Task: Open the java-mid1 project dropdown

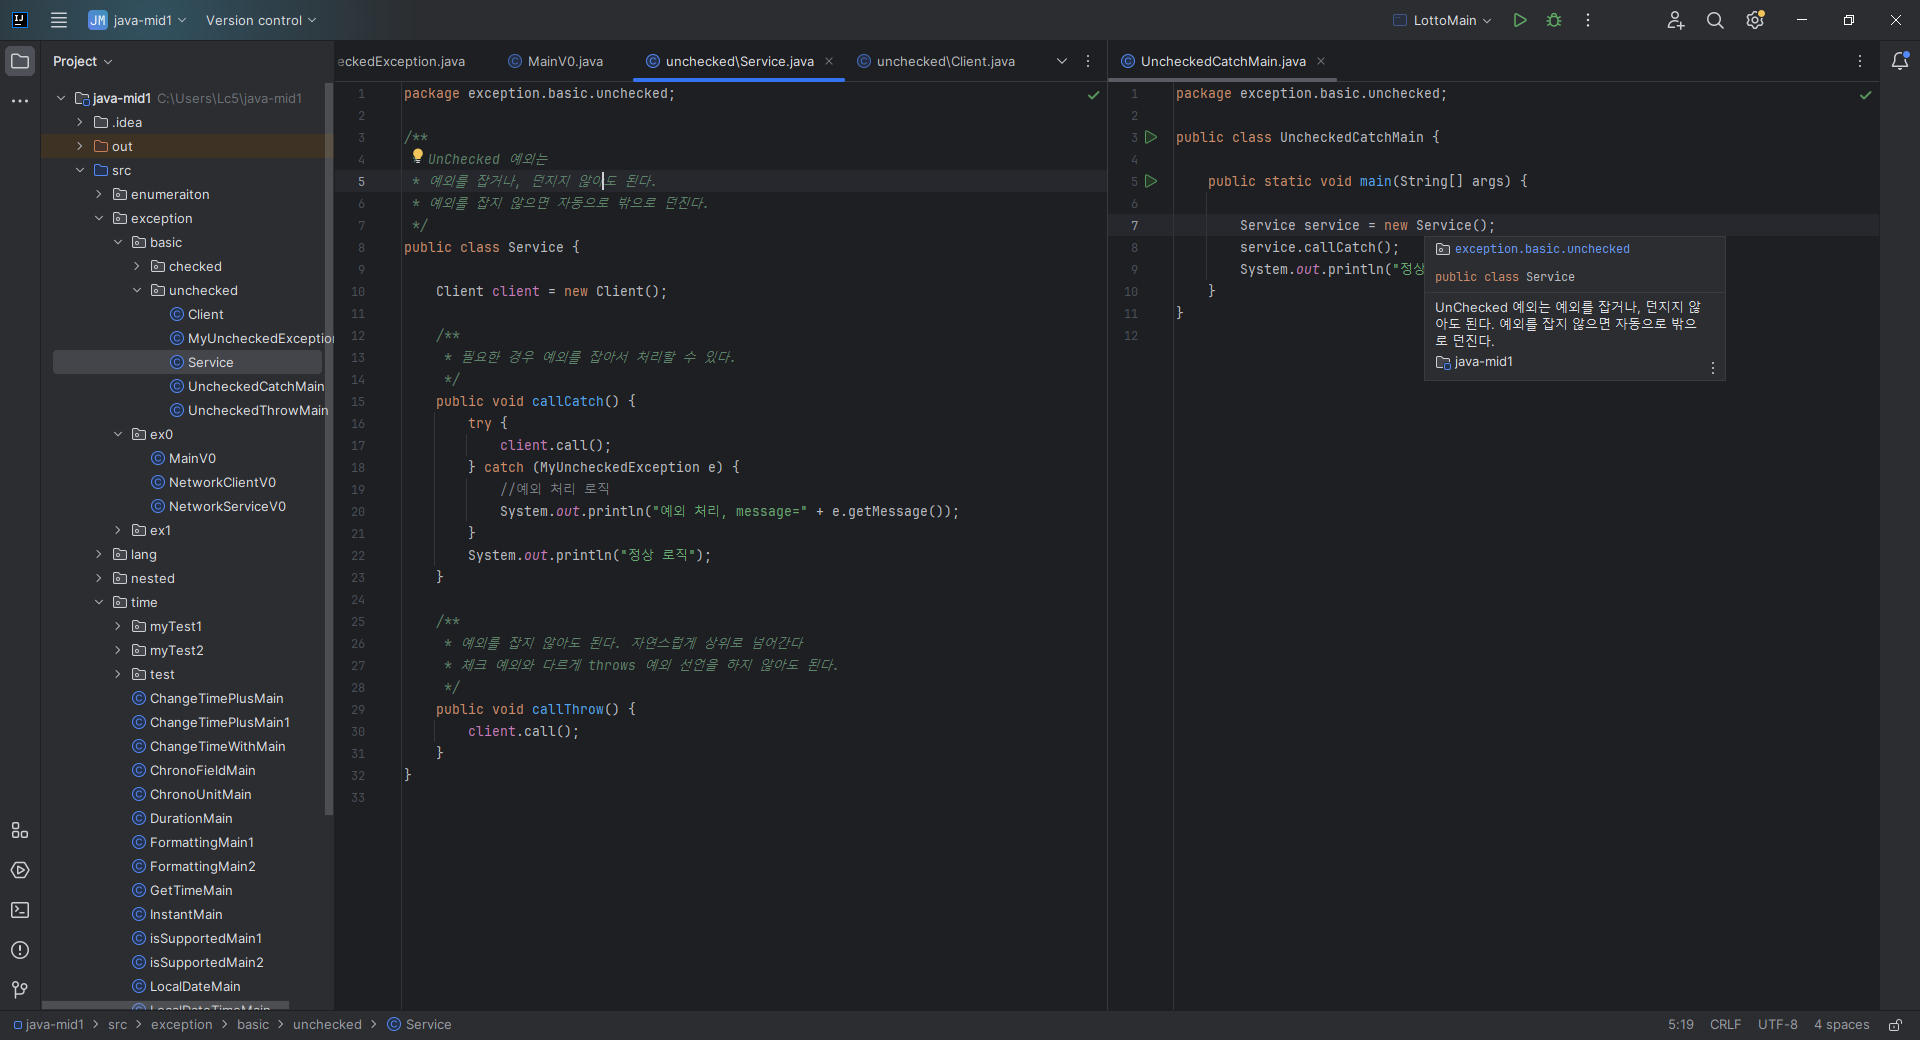Action: pyautogui.click(x=137, y=20)
